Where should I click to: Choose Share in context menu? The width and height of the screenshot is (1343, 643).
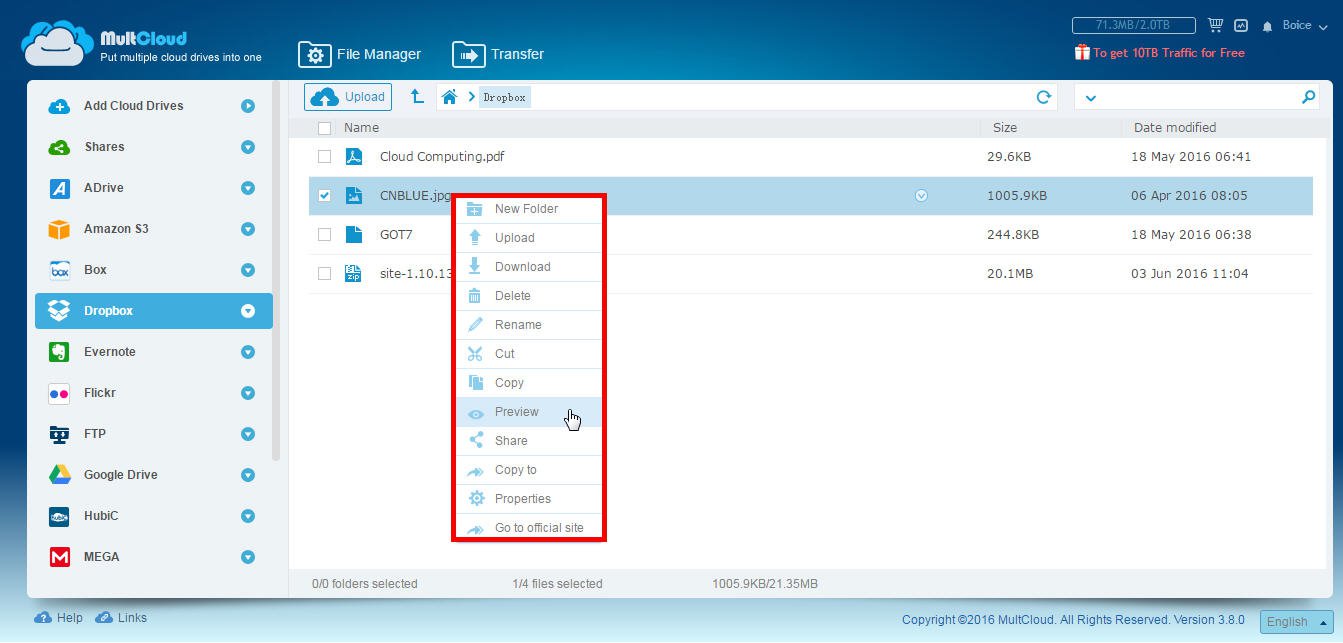[529, 441]
